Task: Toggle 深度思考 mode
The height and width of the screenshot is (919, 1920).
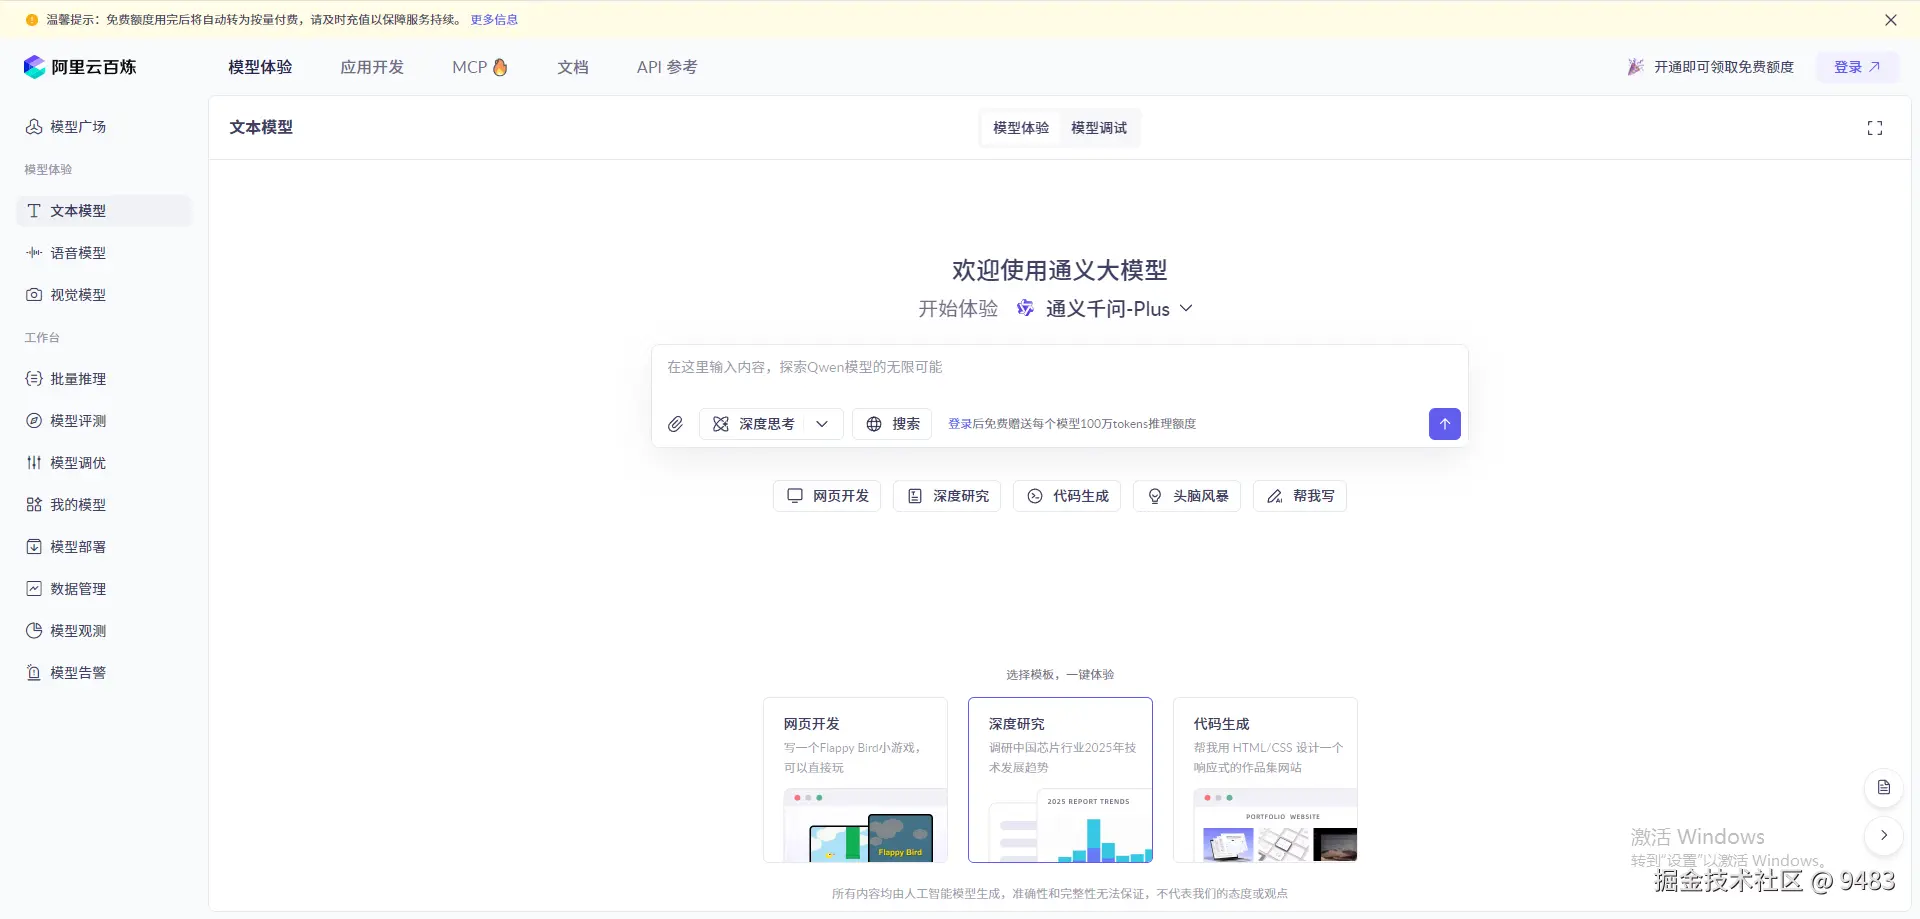Action: click(x=753, y=424)
